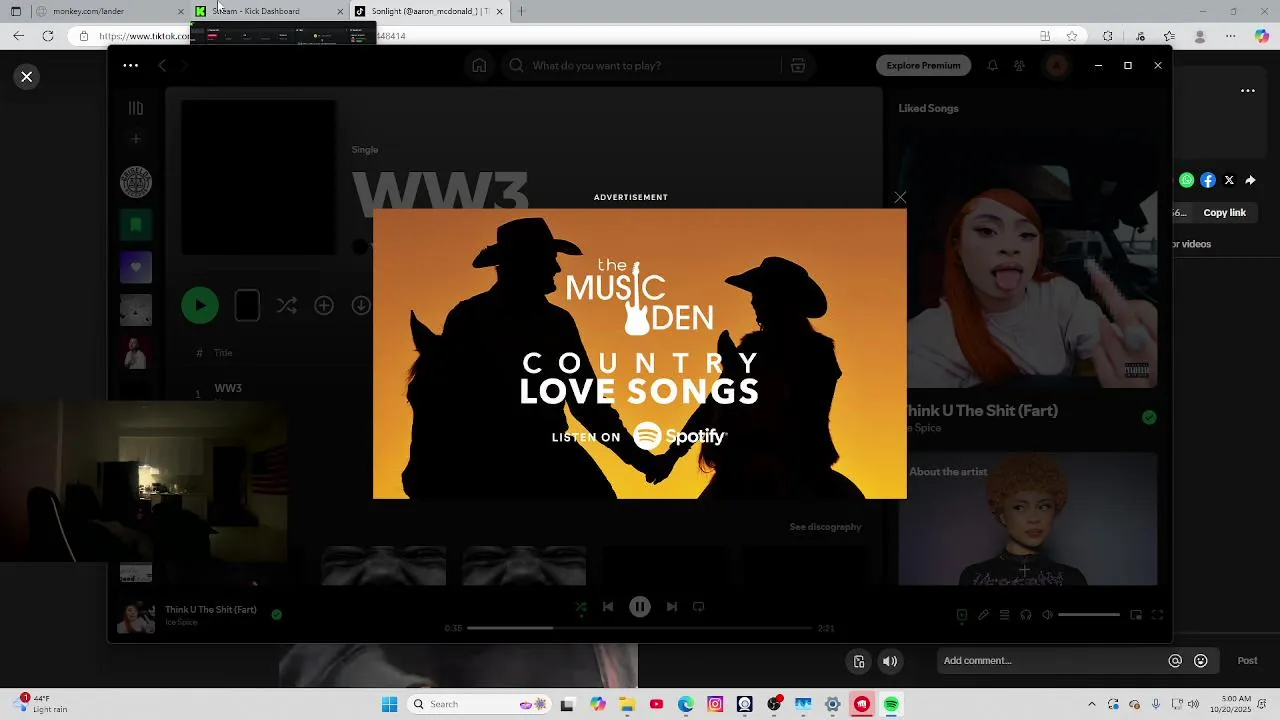Click the green saved checkmark in player bar
The width and height of the screenshot is (1280, 720).
click(277, 615)
